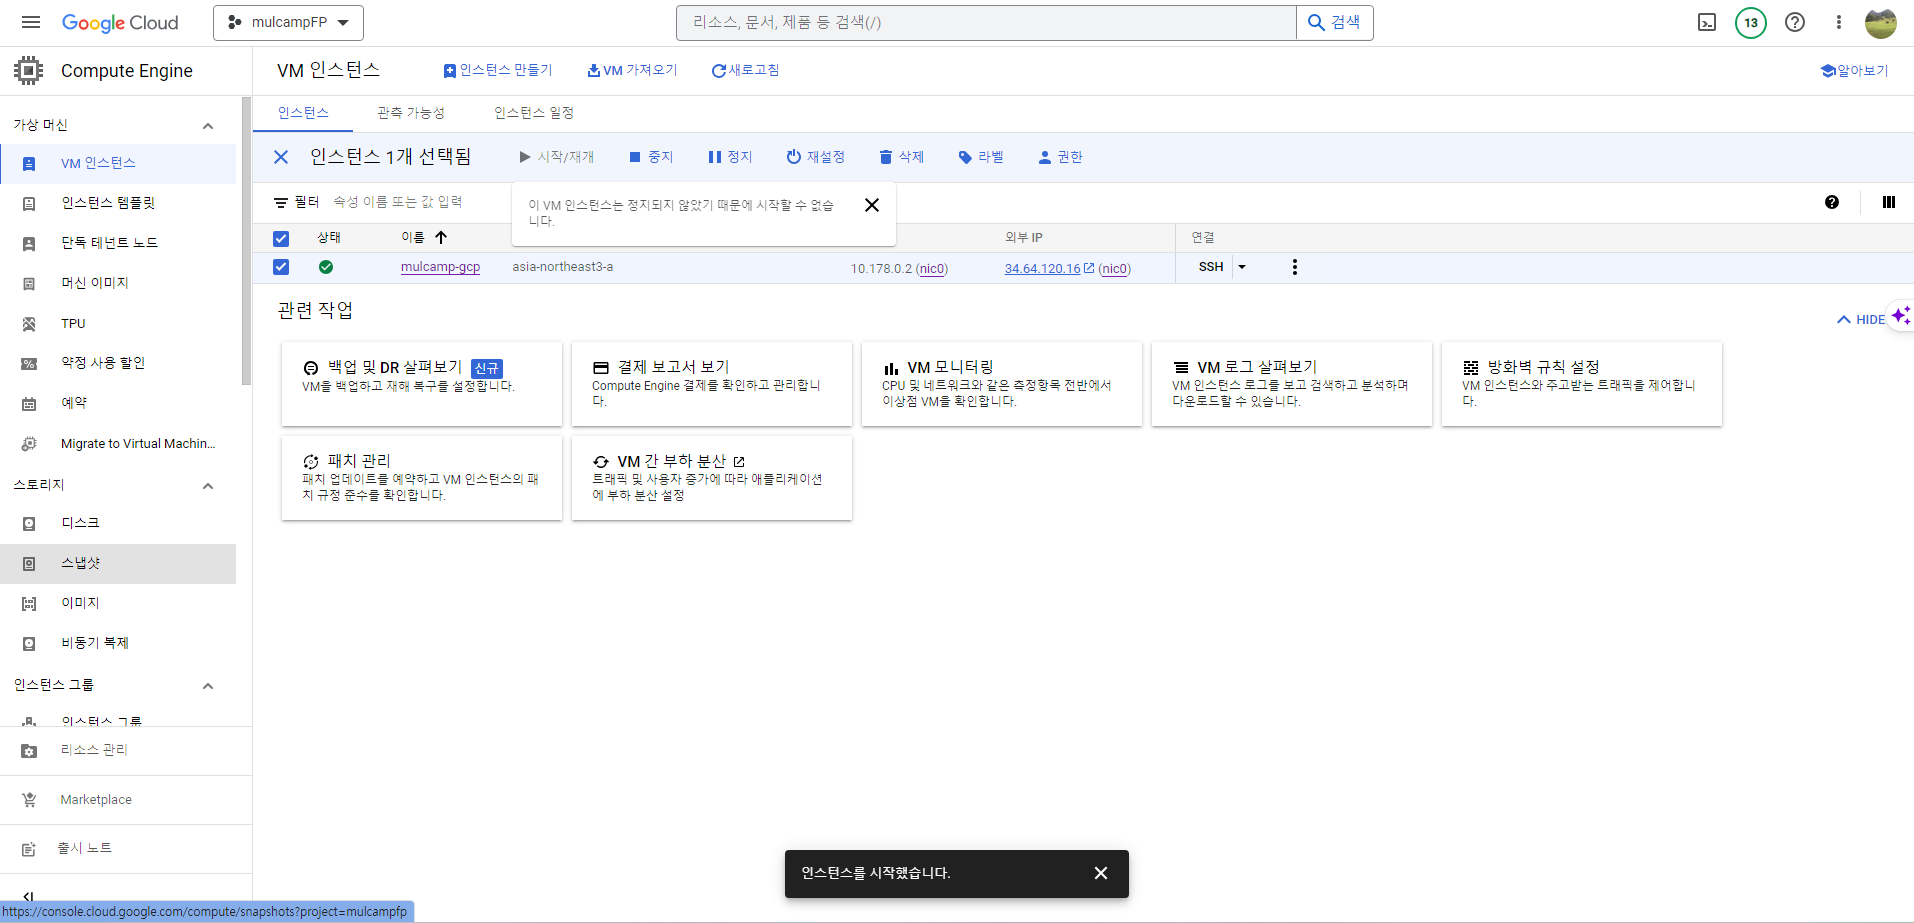Click the Suspend (정지) instance button

point(730,157)
